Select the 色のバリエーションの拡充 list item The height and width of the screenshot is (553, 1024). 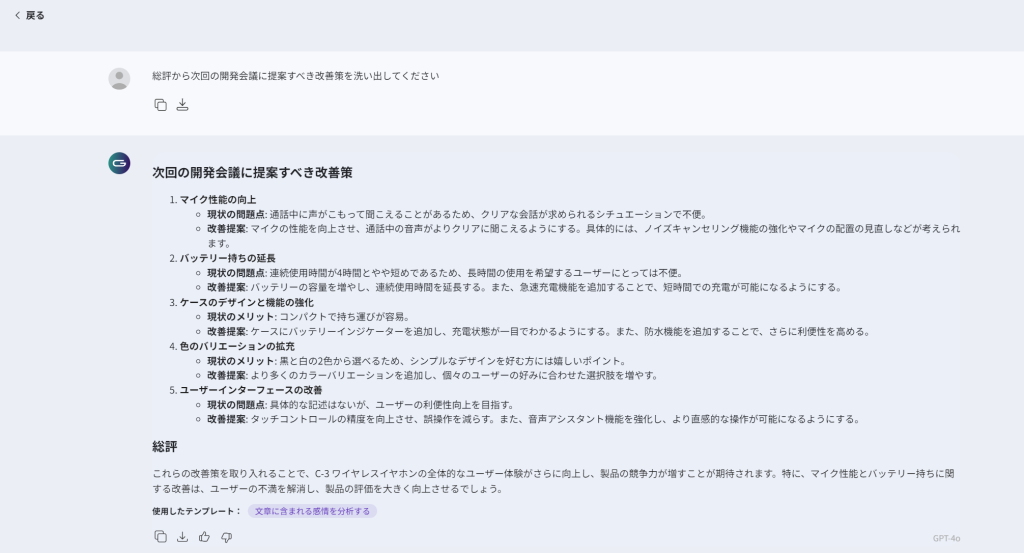coord(236,346)
